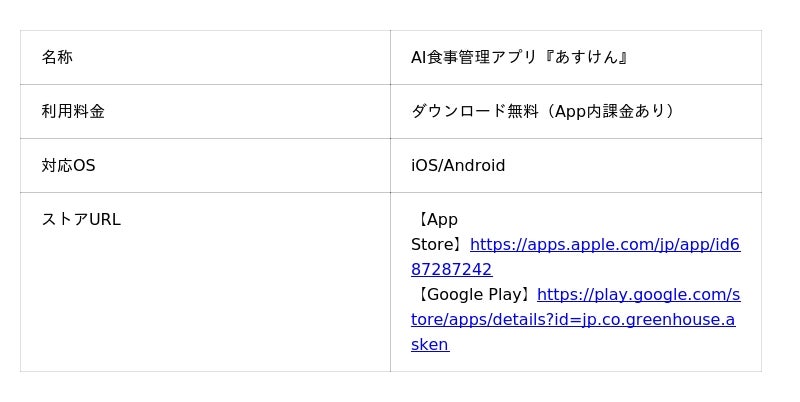This screenshot has height=402, width=800.
Task: Click the word iOS in the OS cell
Action: (423, 166)
